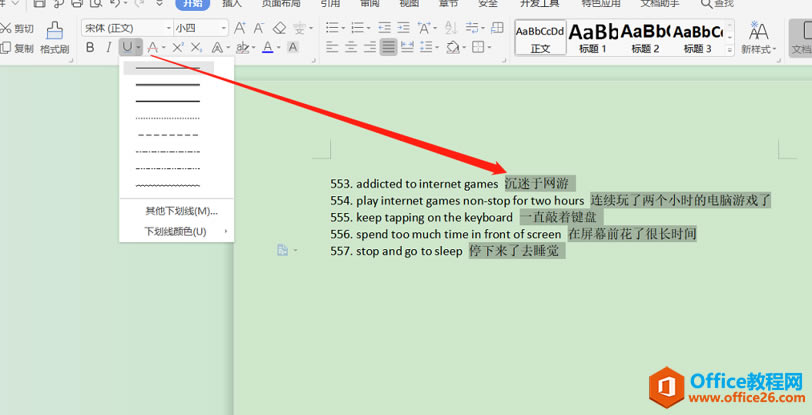Click text "keep tapping on the keyboard"
Screen dimensions: 812x415
(434, 218)
